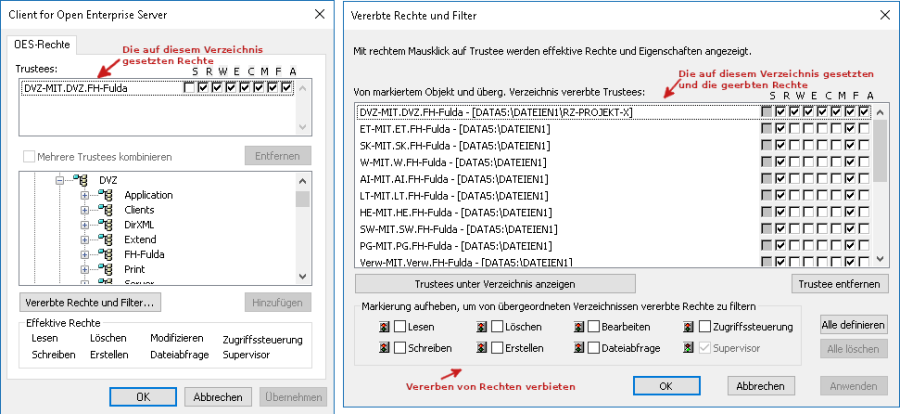This screenshot has width=900, height=414.
Task: Click the Clients container icon
Action: point(106,211)
